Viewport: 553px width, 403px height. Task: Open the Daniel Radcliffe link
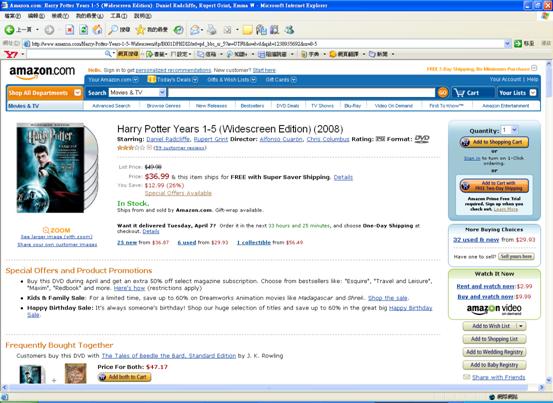(x=168, y=139)
